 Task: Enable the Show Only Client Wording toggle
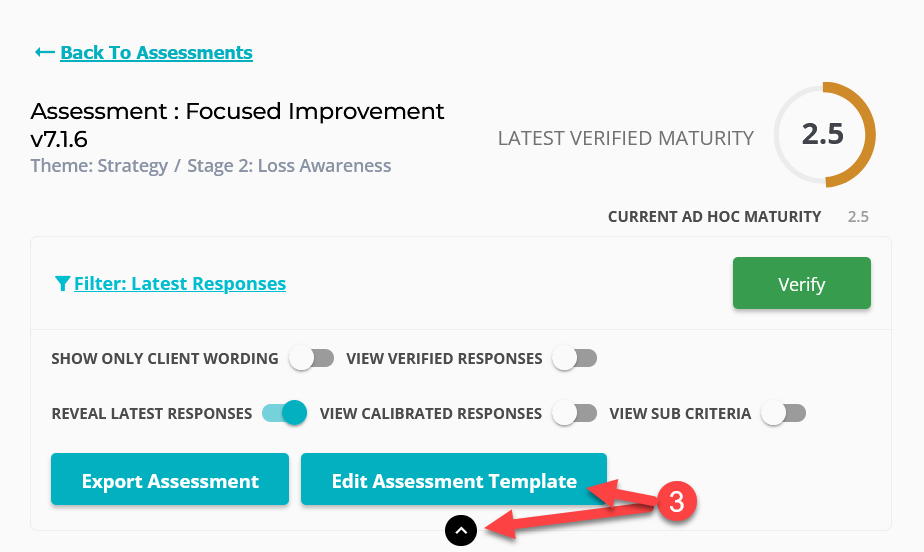tap(312, 358)
